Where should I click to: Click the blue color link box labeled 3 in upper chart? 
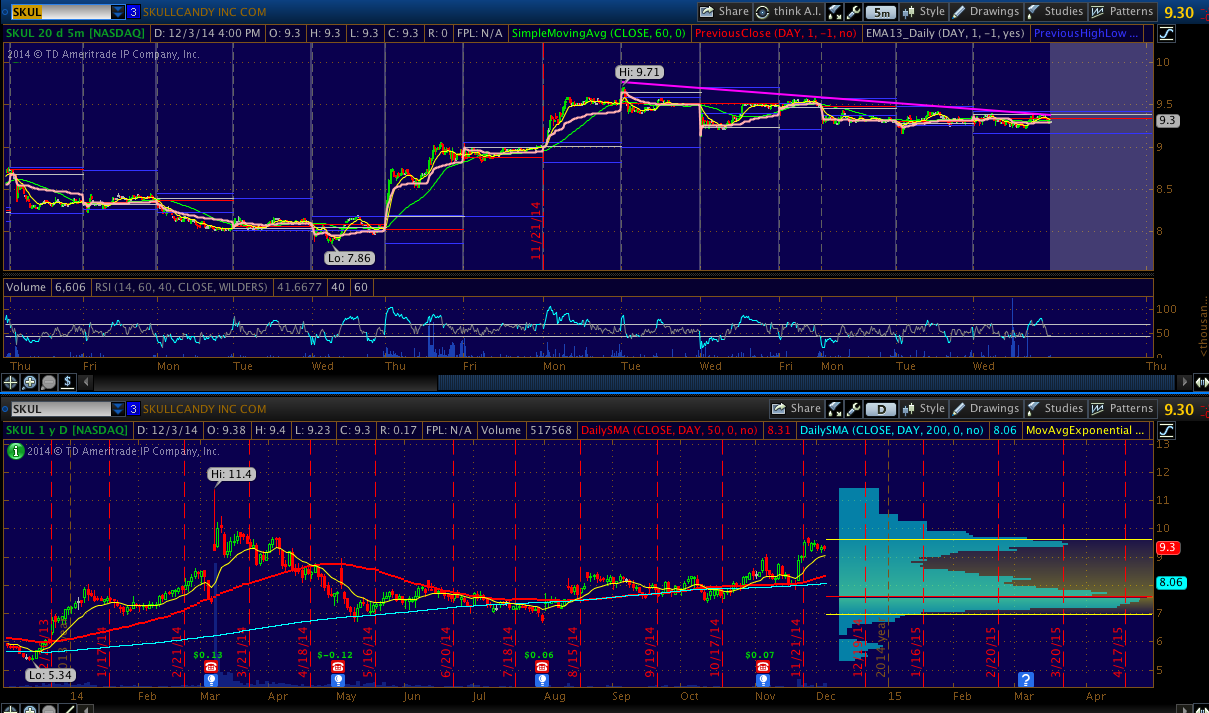133,12
